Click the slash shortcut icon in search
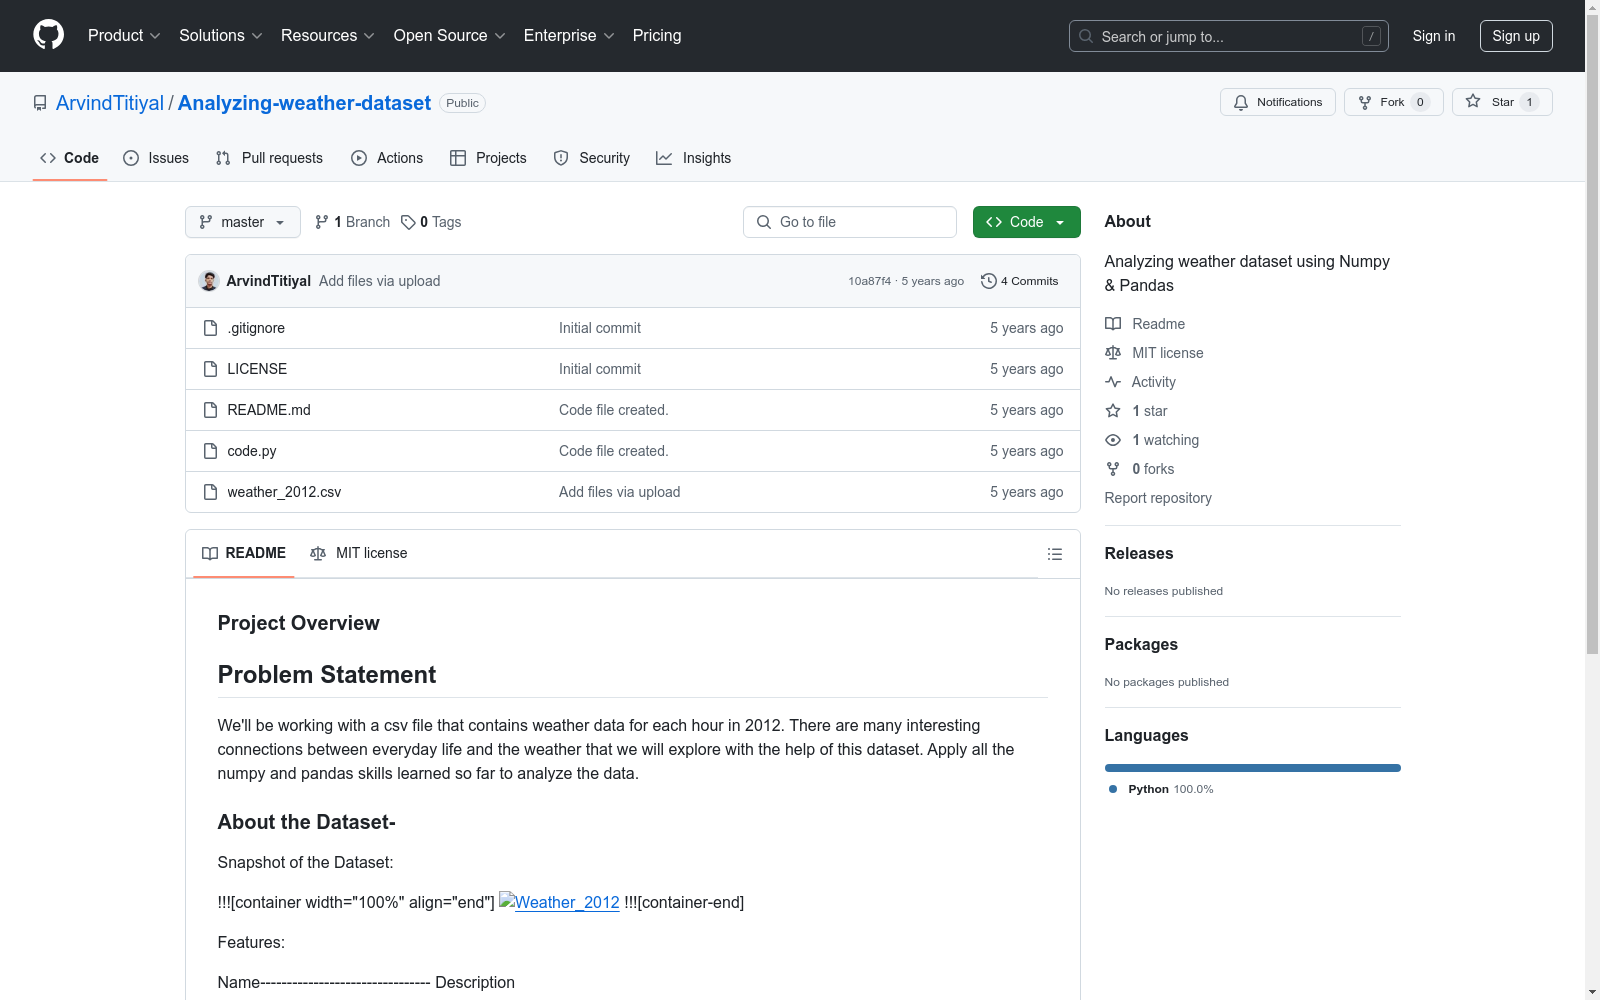 tap(1371, 36)
